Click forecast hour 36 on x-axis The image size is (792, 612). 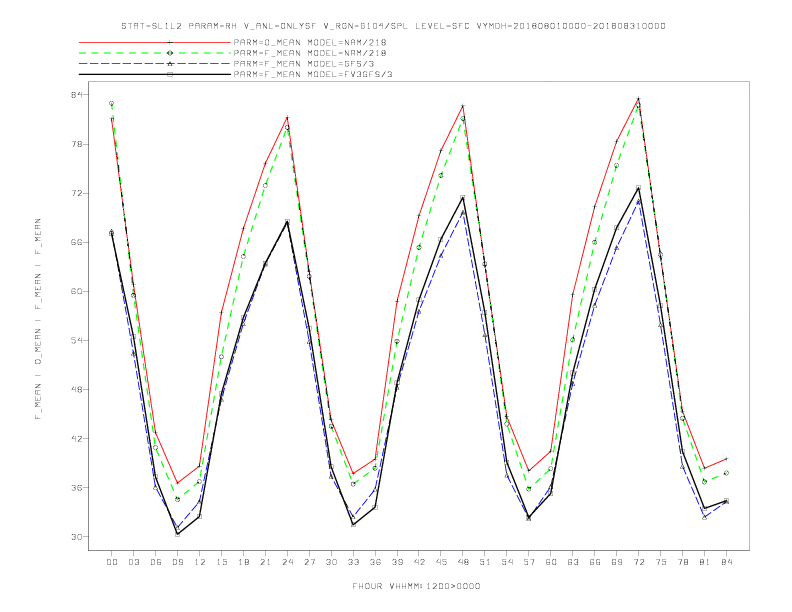[x=375, y=562]
